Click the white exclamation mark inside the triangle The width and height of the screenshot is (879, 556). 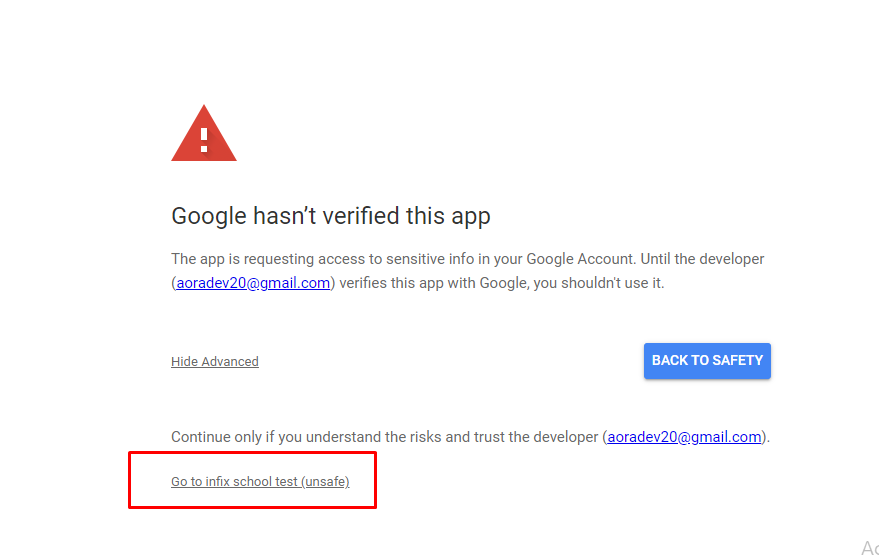click(x=204, y=140)
